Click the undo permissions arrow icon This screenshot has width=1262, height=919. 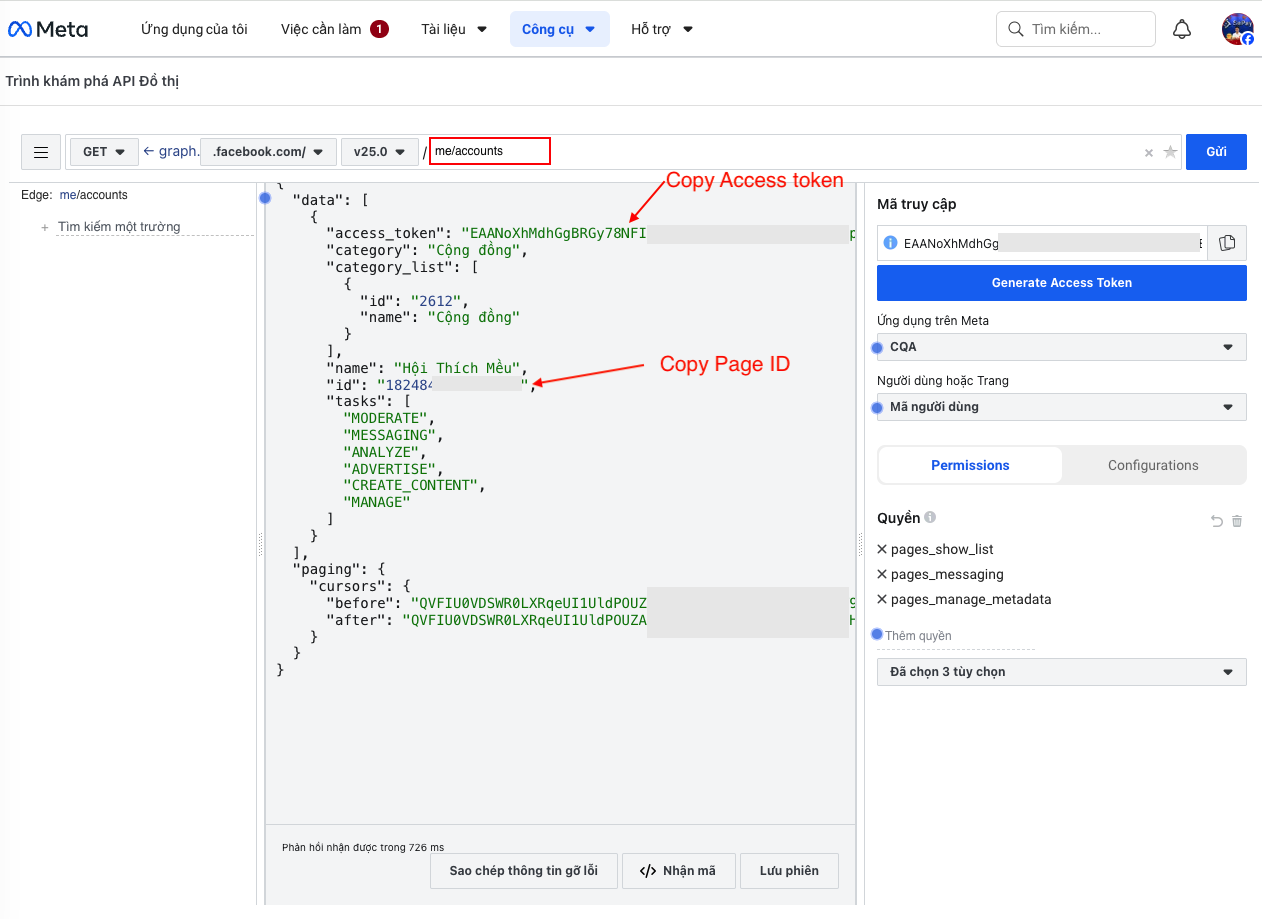[x=1216, y=521]
